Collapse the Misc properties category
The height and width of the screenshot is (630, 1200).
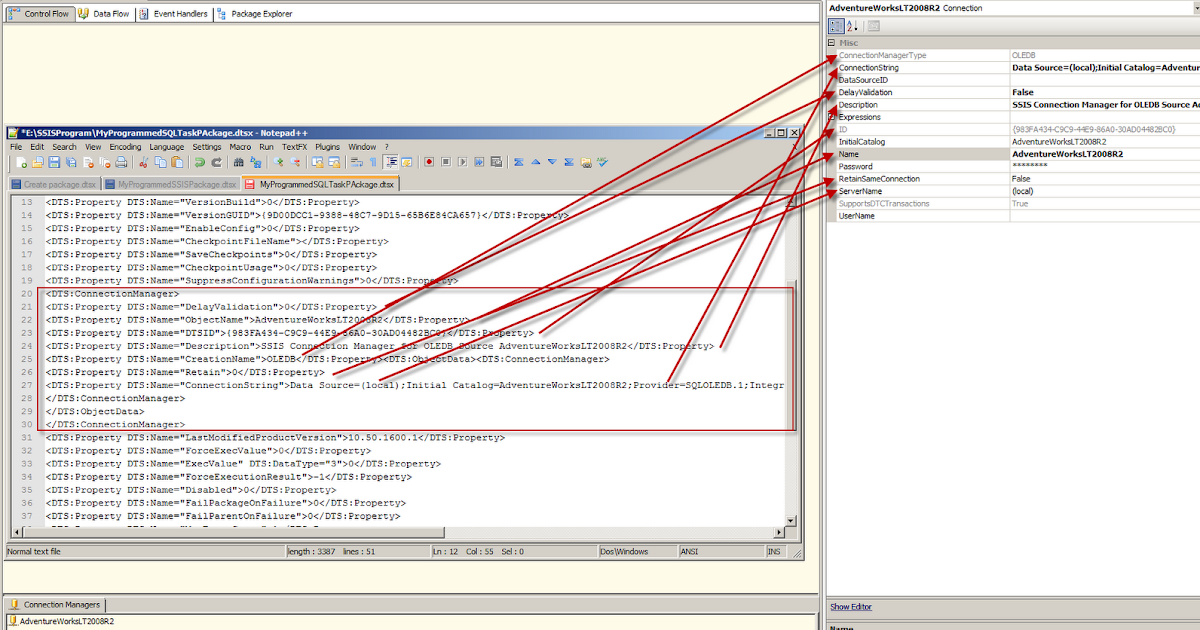[832, 43]
